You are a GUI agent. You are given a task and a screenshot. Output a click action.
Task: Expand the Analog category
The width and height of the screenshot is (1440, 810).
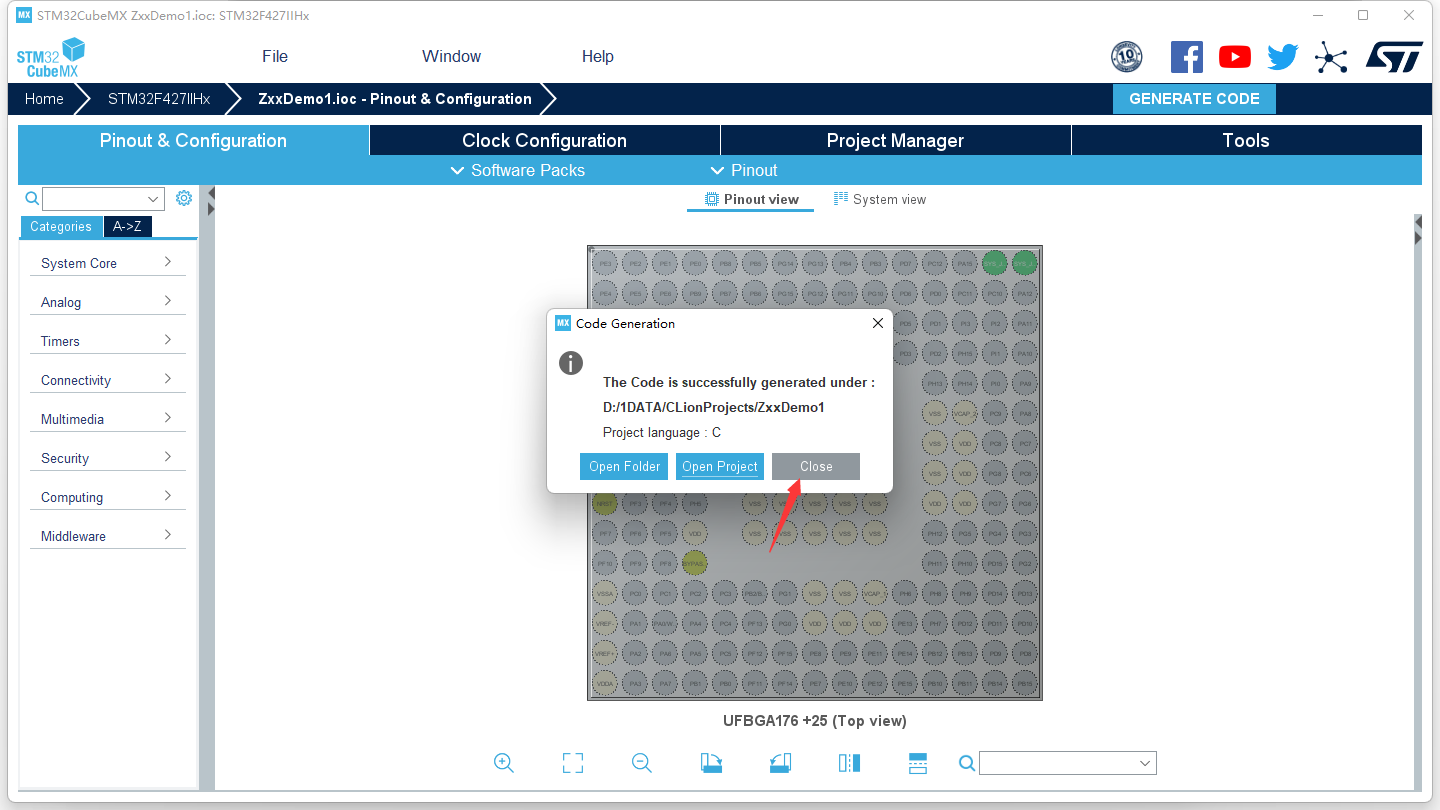(x=108, y=302)
